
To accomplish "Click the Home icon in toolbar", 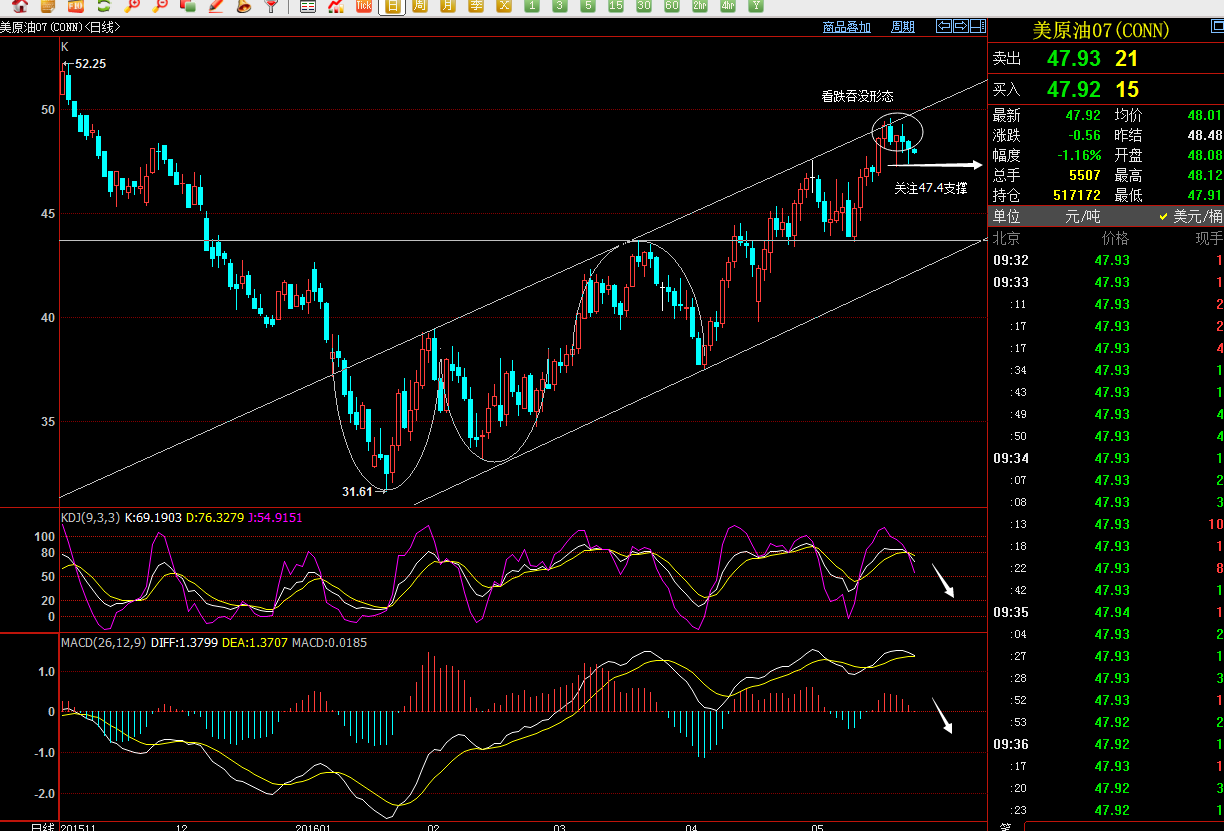I will (x=19, y=6).
